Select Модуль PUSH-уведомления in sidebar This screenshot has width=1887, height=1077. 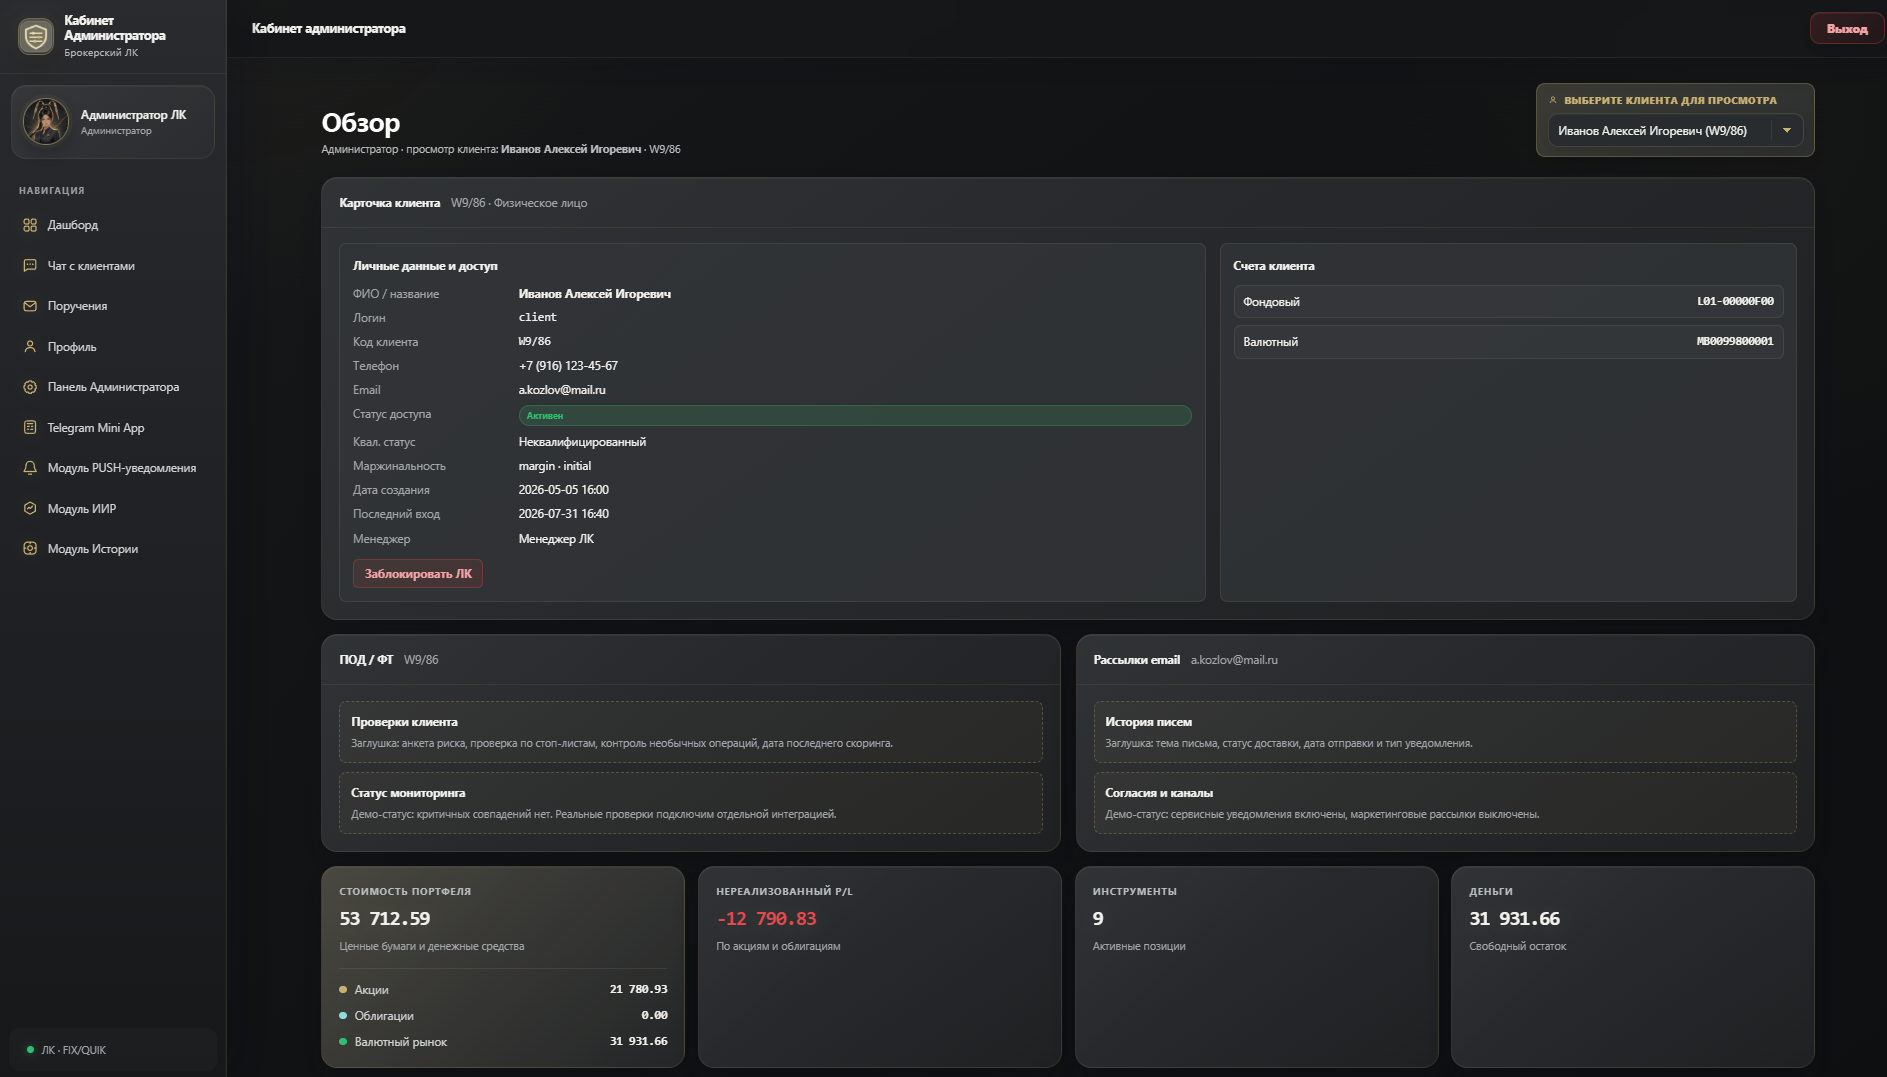pyautogui.click(x=113, y=468)
